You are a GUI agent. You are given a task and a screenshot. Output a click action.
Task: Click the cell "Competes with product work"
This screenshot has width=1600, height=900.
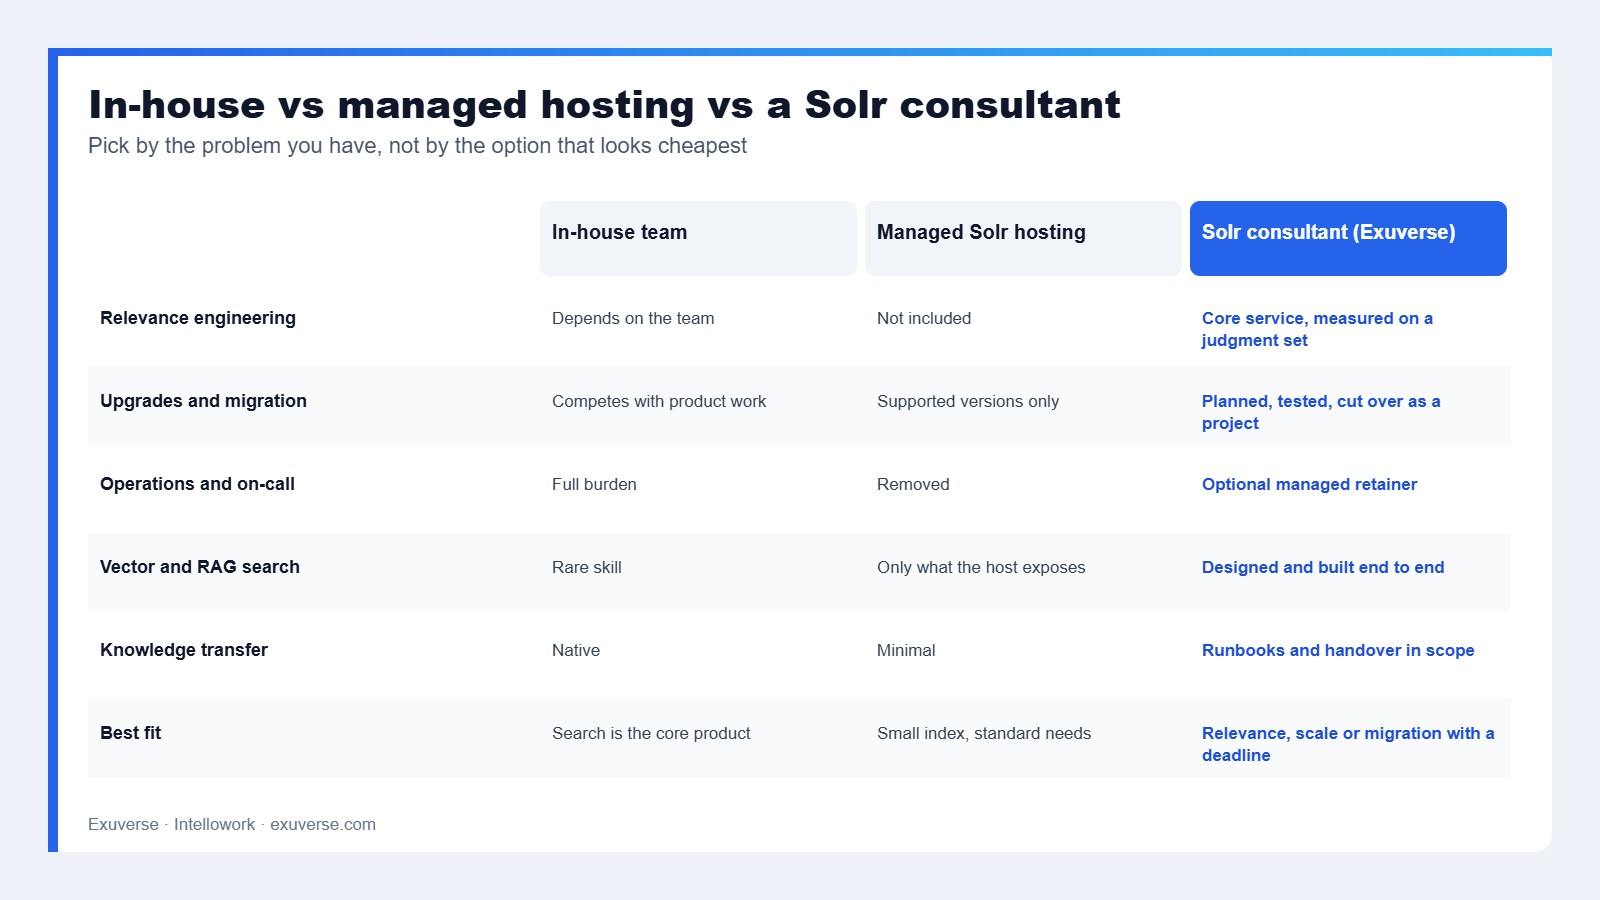click(659, 401)
